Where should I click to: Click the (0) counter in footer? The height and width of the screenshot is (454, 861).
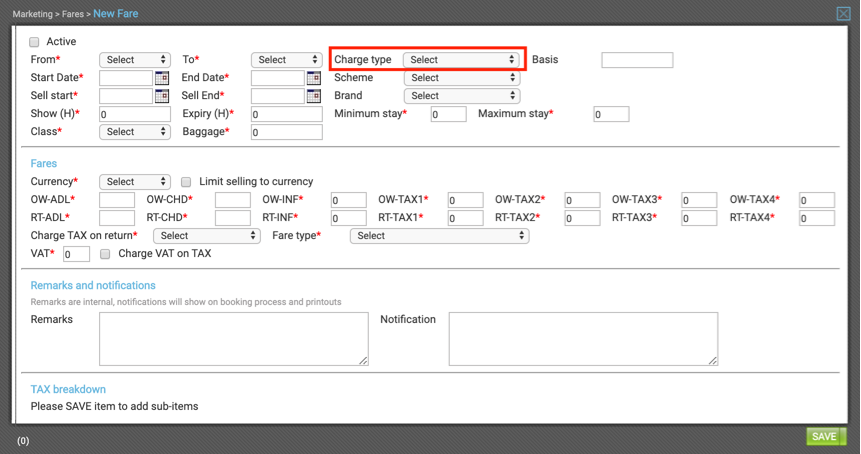point(23,441)
